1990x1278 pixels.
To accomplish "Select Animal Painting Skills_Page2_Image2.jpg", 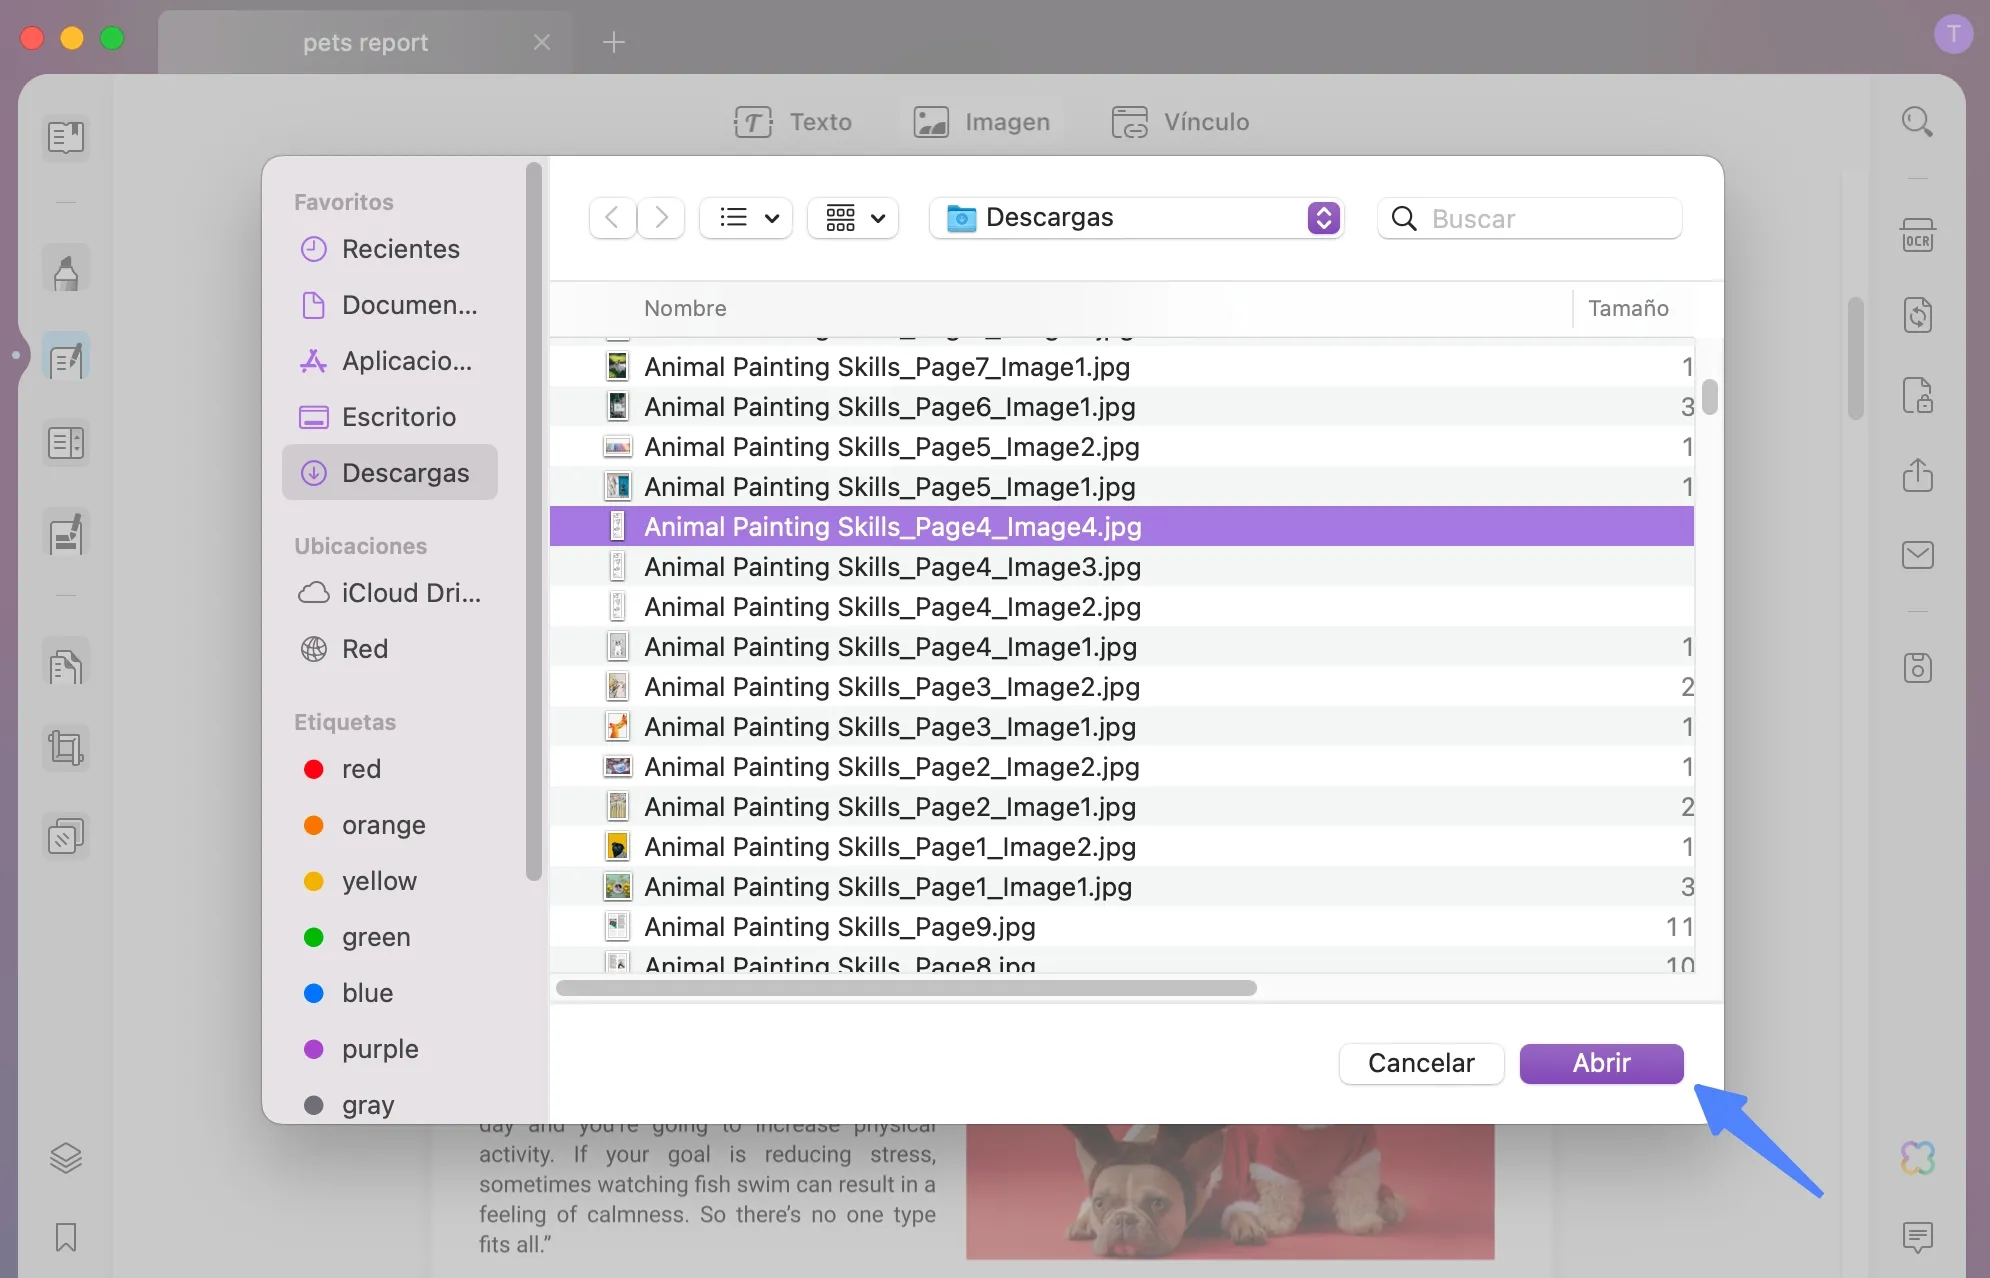I will [1122, 767].
